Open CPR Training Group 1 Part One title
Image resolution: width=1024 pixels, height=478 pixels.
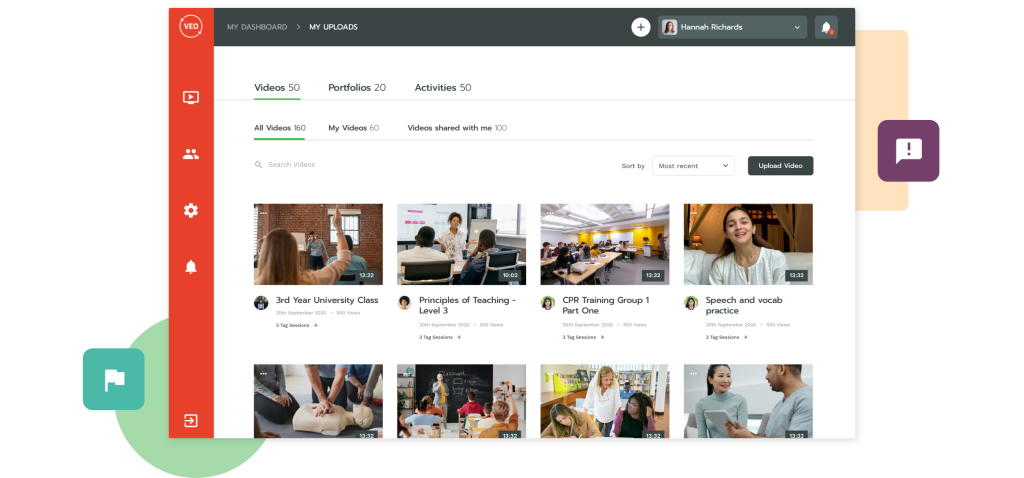(x=606, y=306)
